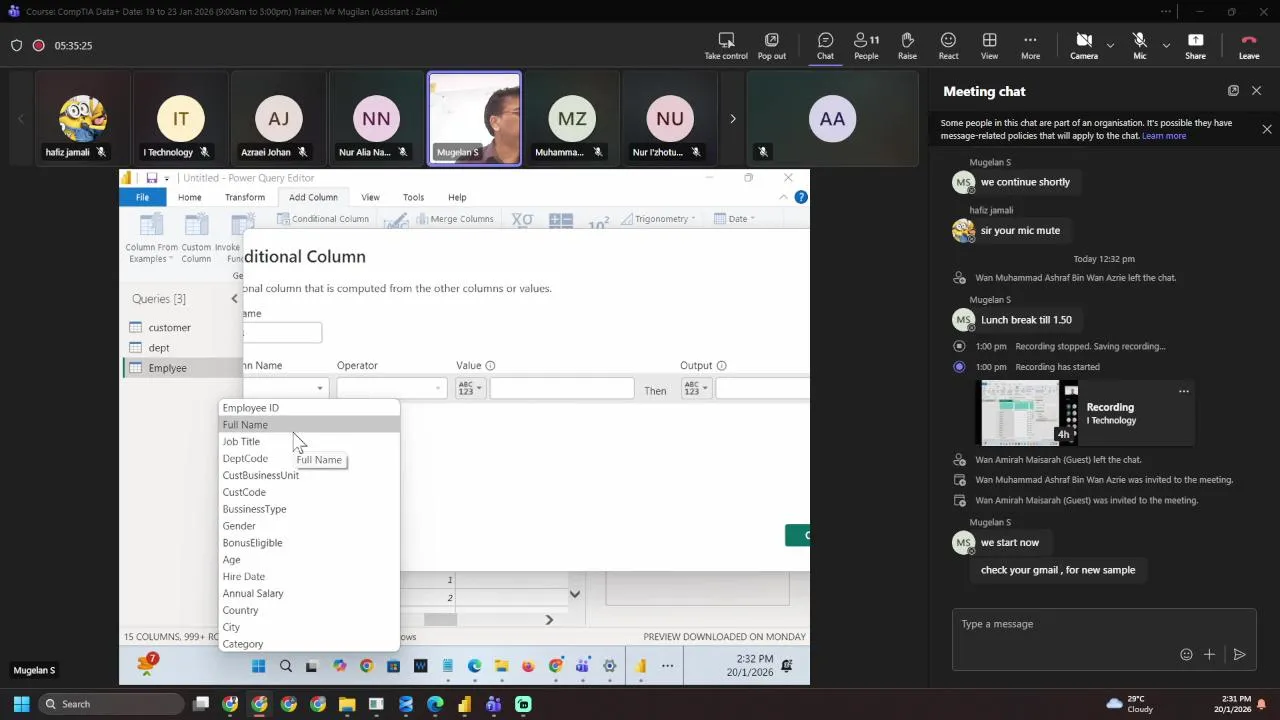
Task: Select the Mugelan S video tile
Action: tap(474, 118)
